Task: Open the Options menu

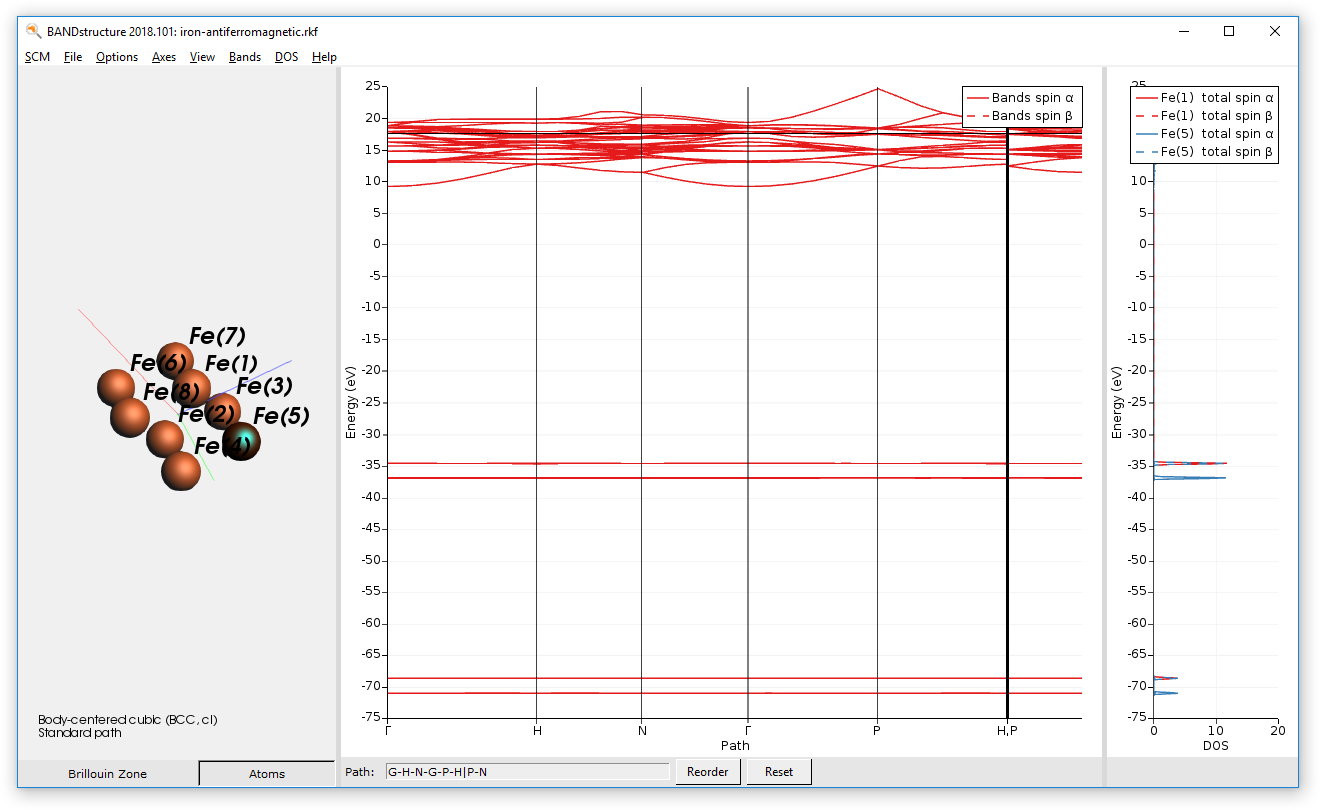Action: click(x=116, y=57)
